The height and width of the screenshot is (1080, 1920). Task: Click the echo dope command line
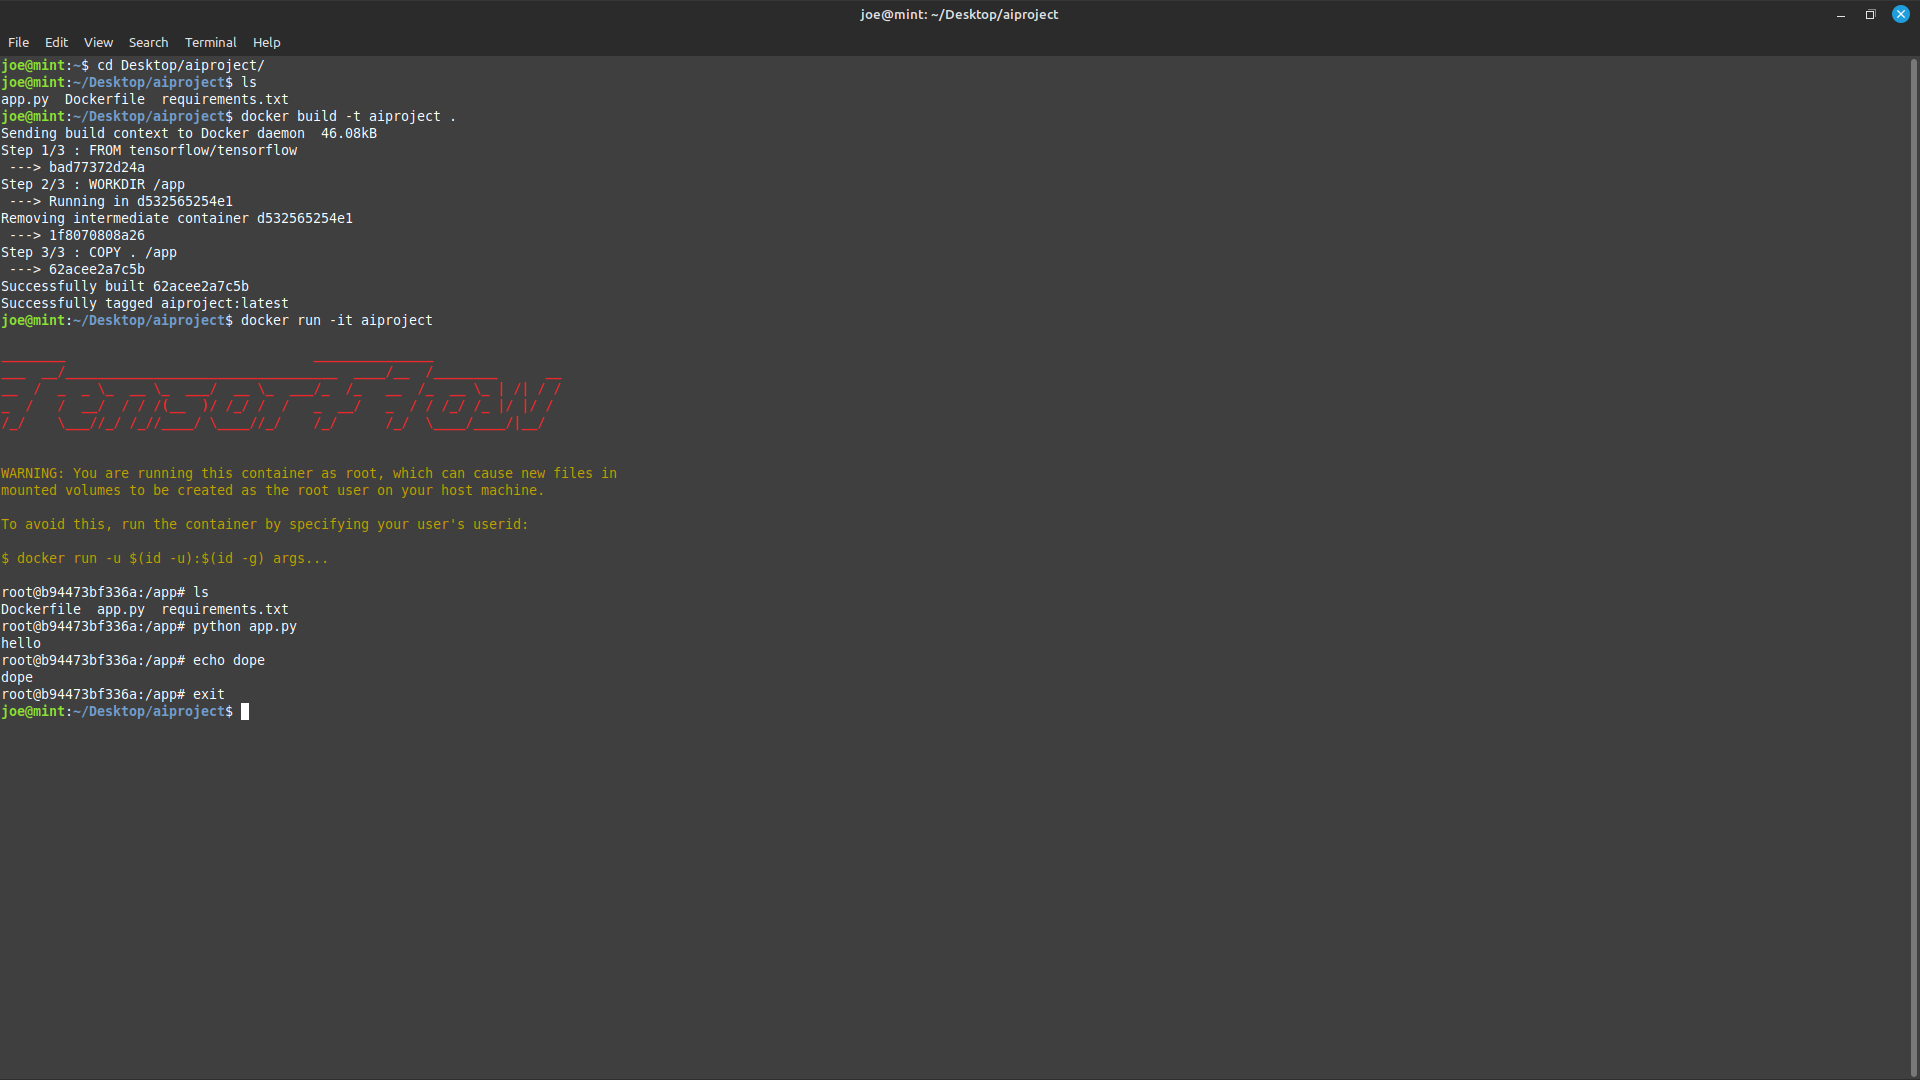[x=133, y=660]
